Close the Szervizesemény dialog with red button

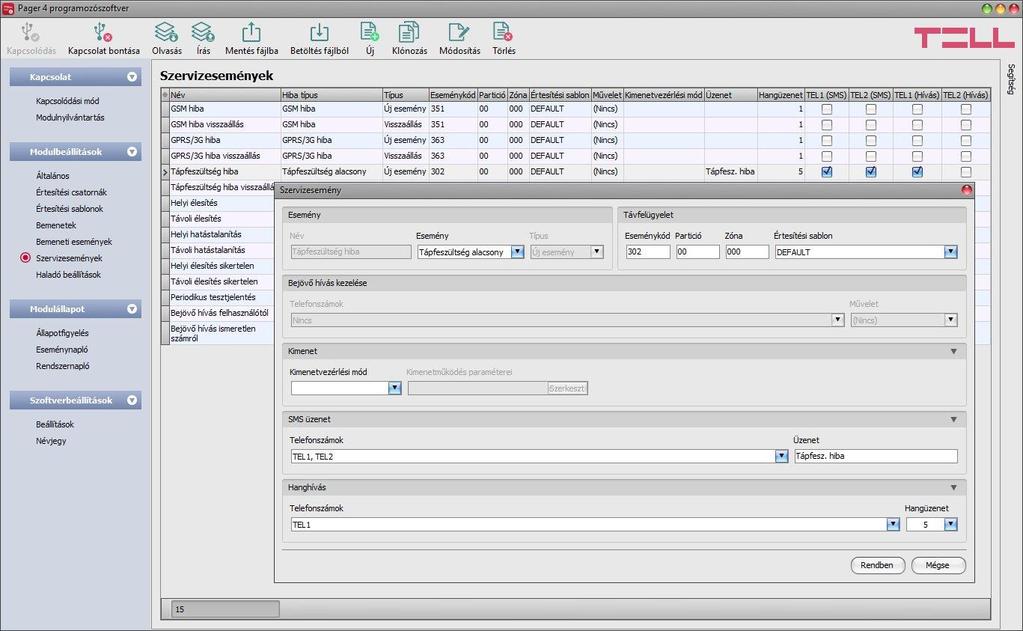pos(966,190)
